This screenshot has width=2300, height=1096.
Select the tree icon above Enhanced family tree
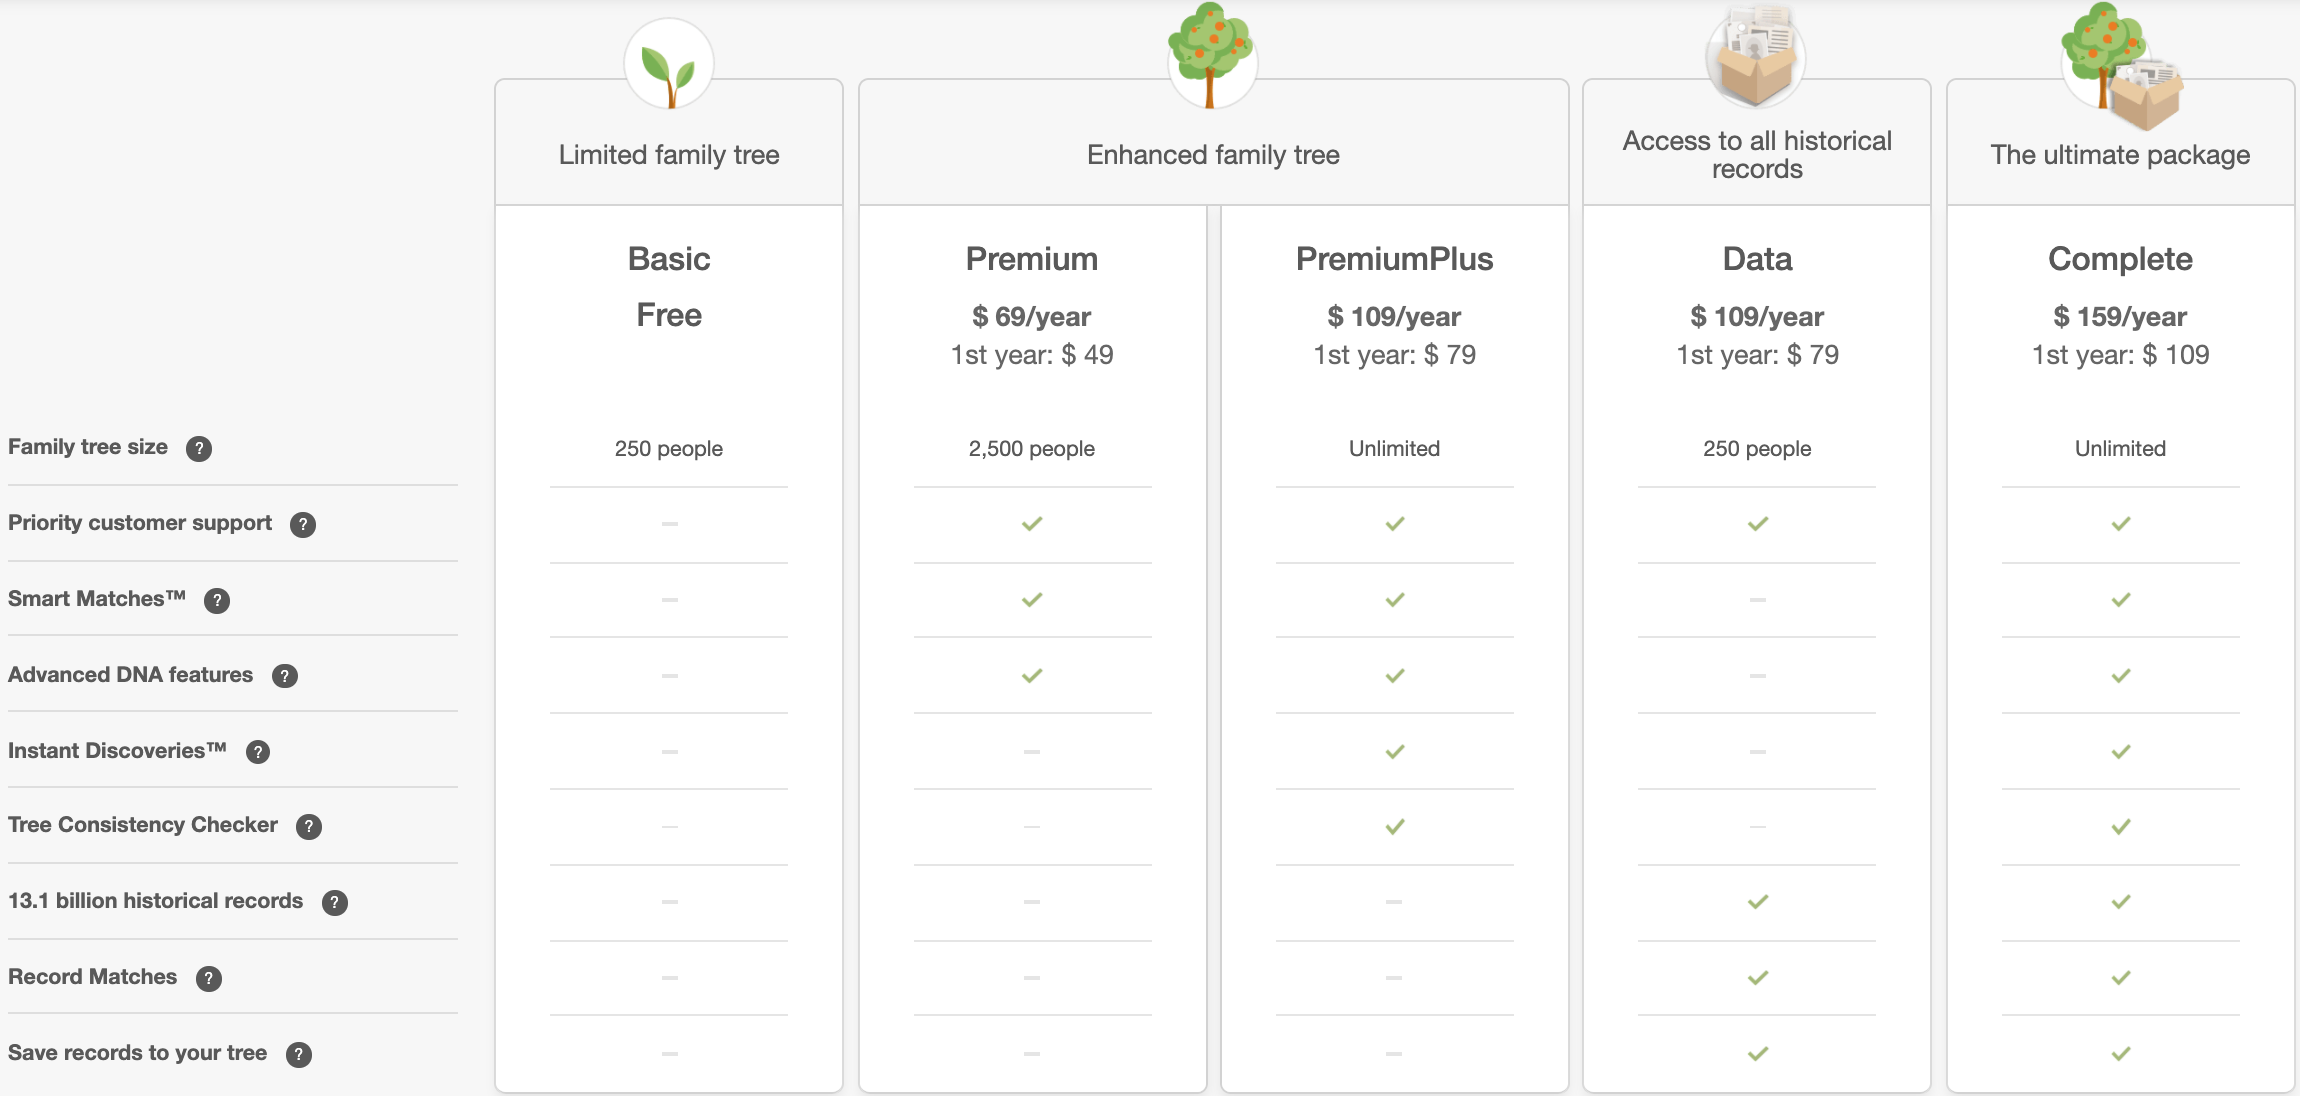point(1212,57)
